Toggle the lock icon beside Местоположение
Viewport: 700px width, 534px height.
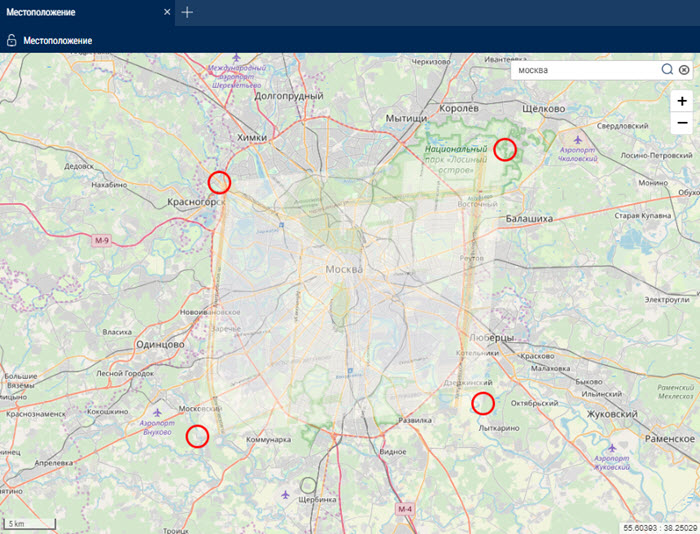12,40
